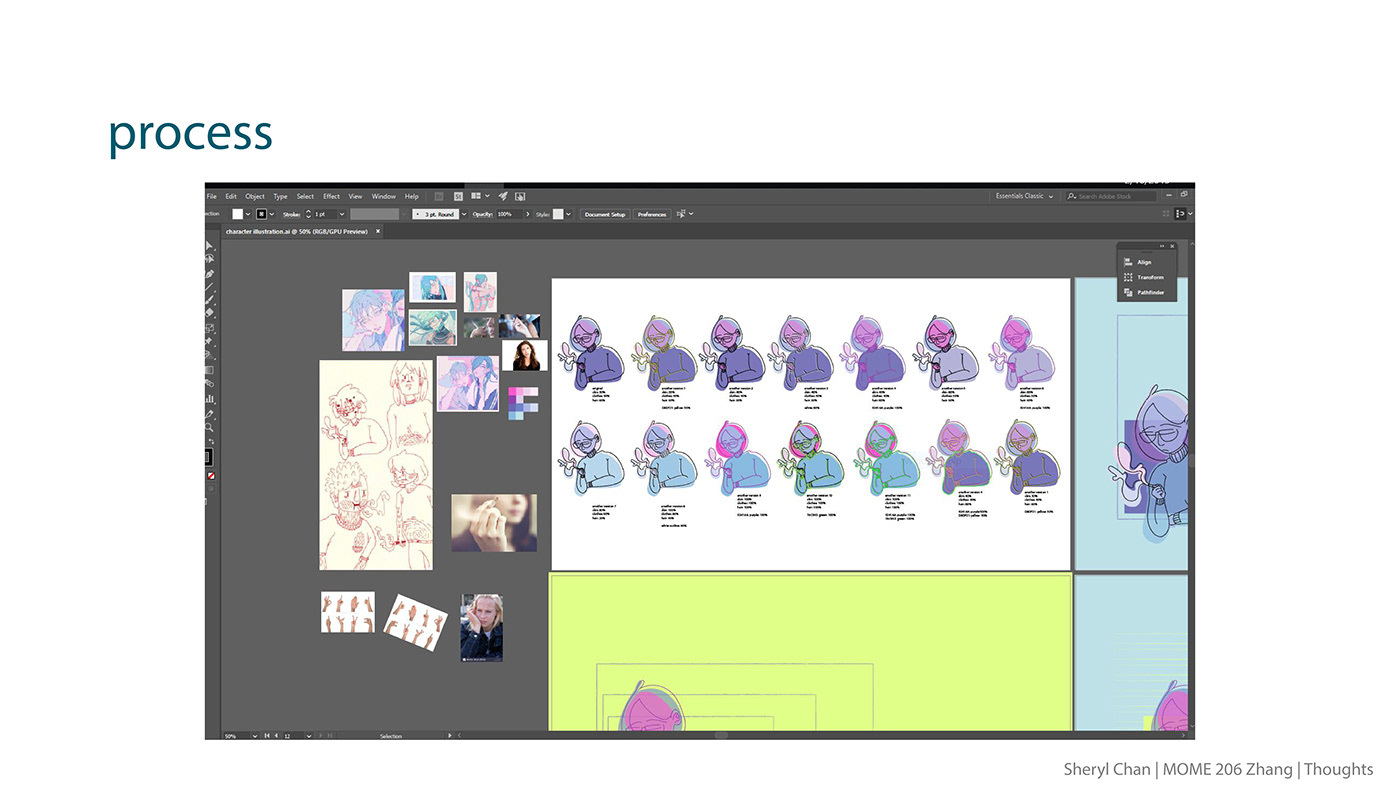
Task: Expand the Opacity options arrow
Action: pos(528,214)
